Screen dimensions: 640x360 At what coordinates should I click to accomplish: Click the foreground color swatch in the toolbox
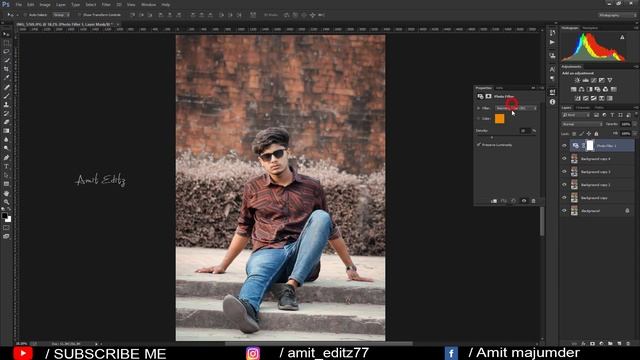point(4,216)
